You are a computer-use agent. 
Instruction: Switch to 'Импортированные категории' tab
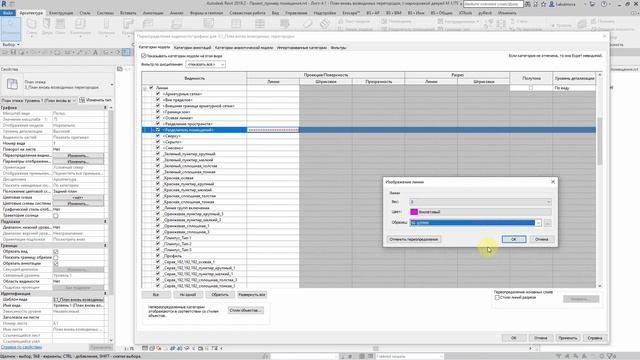tap(302, 48)
